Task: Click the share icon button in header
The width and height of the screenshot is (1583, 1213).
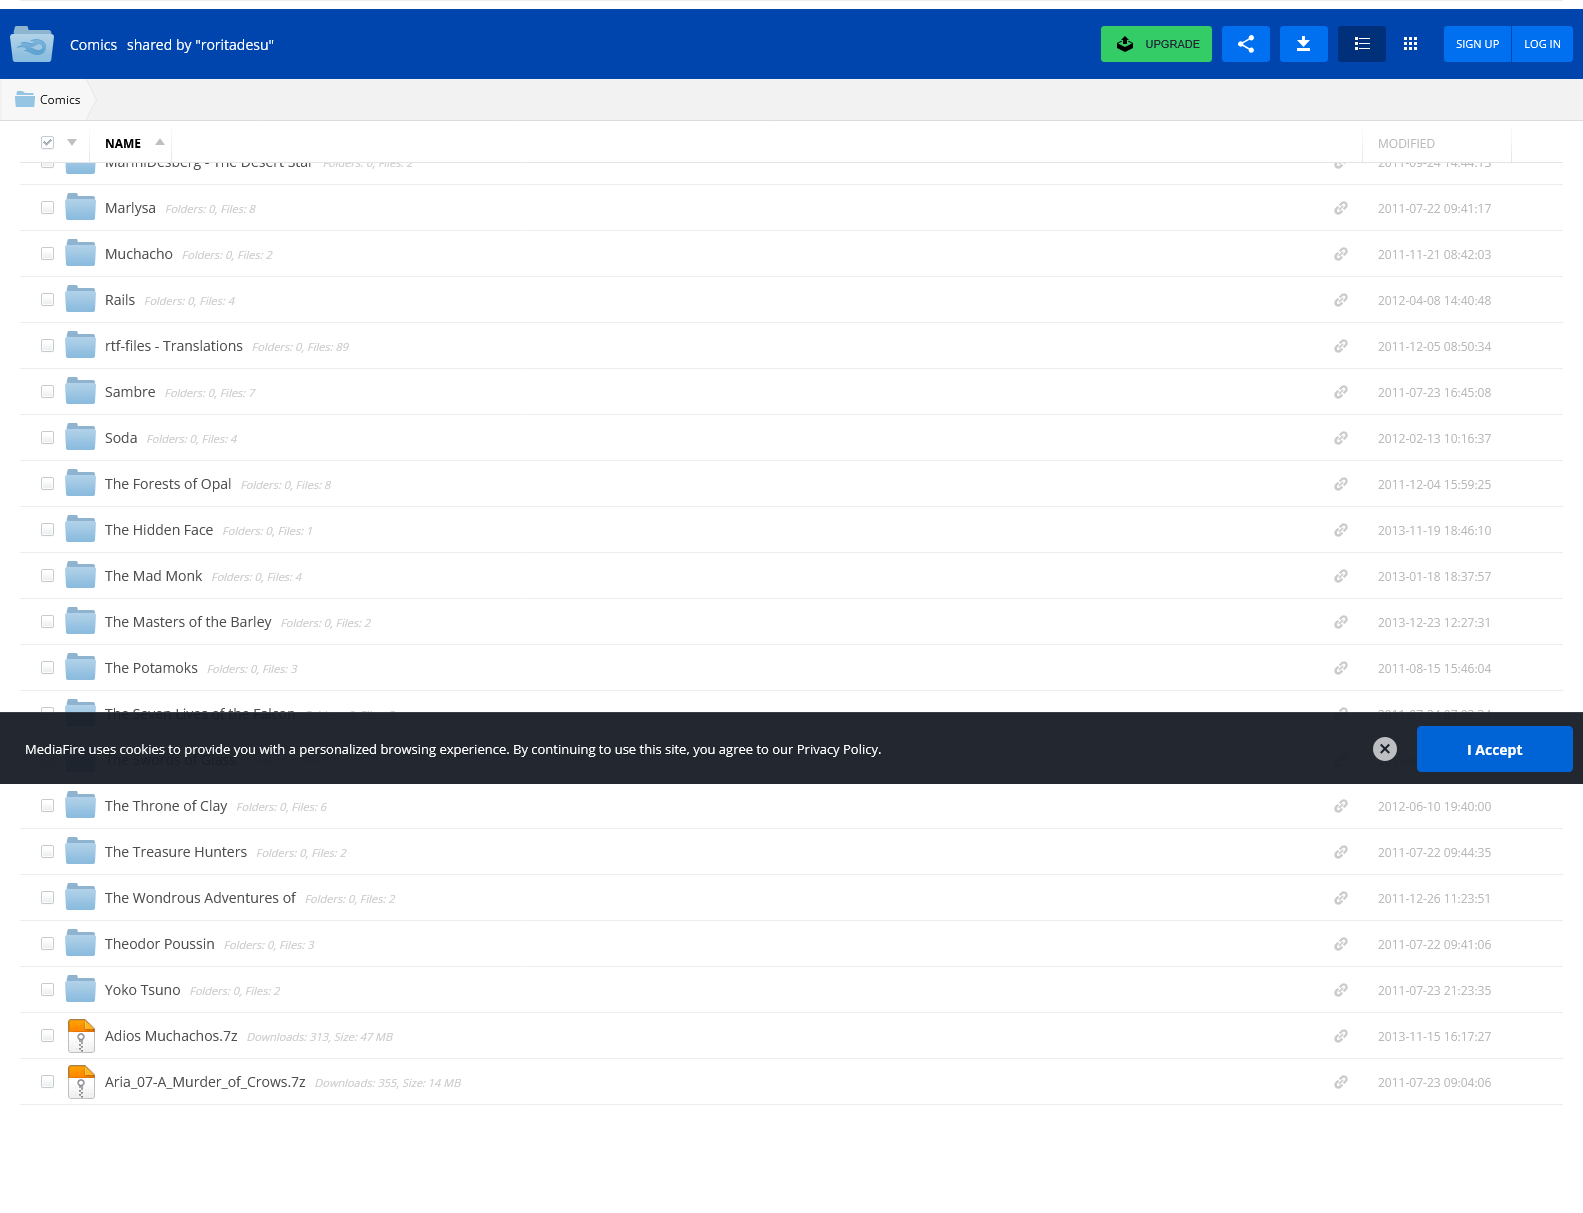Action: click(x=1246, y=44)
